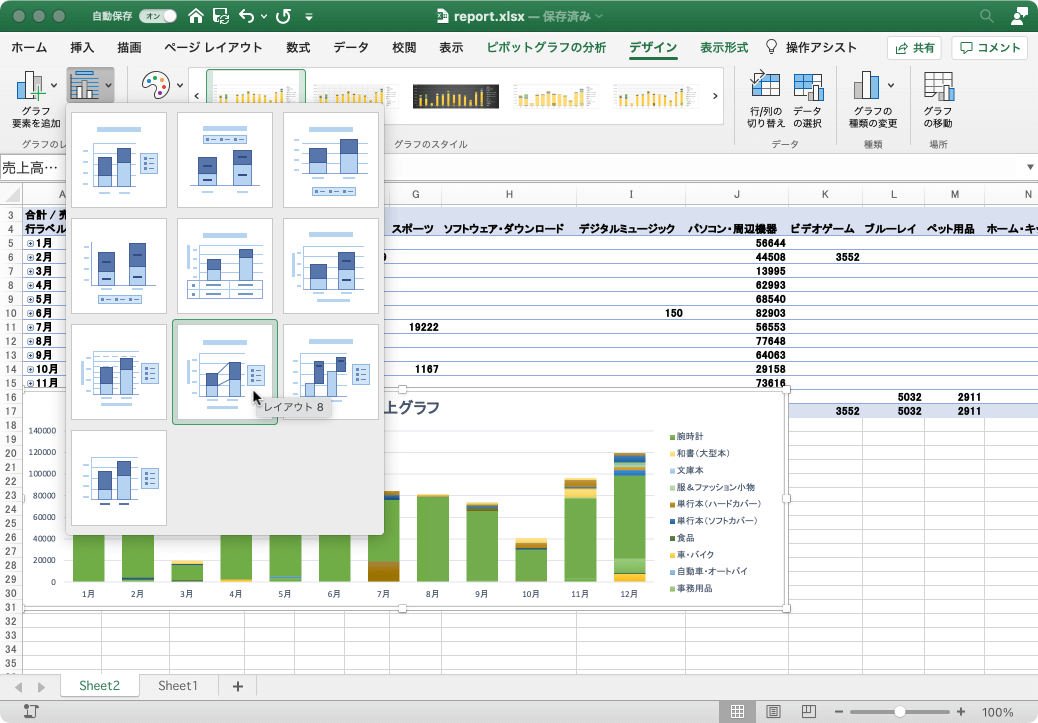Choose the highlighted Layout 8 thumbnail
The height and width of the screenshot is (723, 1038).
225,371
